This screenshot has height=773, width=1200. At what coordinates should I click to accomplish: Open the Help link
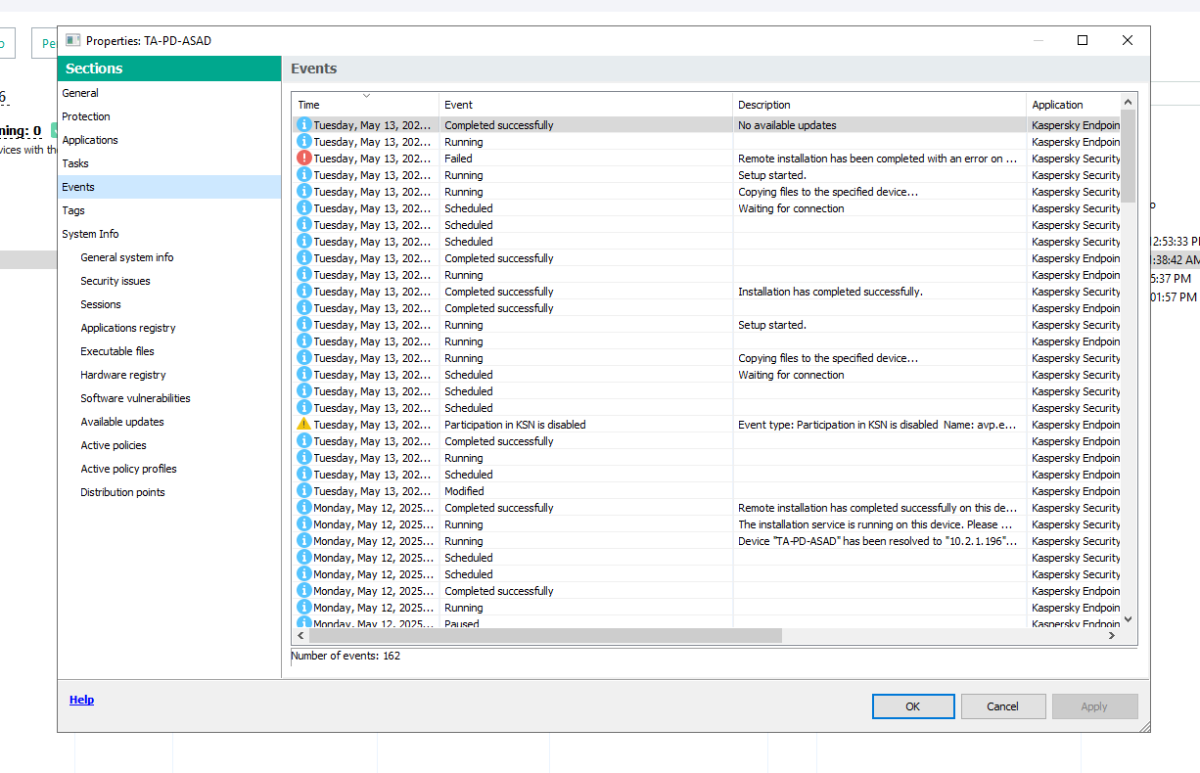[82, 700]
